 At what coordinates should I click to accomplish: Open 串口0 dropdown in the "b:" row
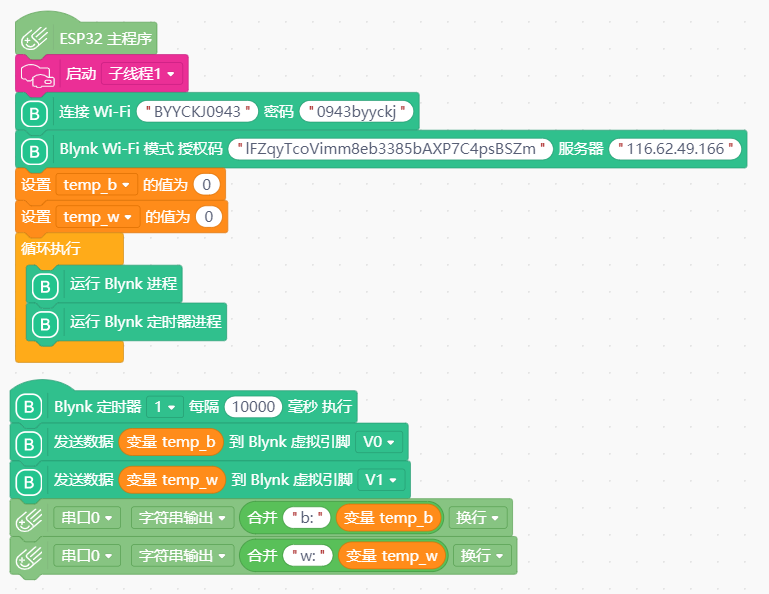pos(87,517)
